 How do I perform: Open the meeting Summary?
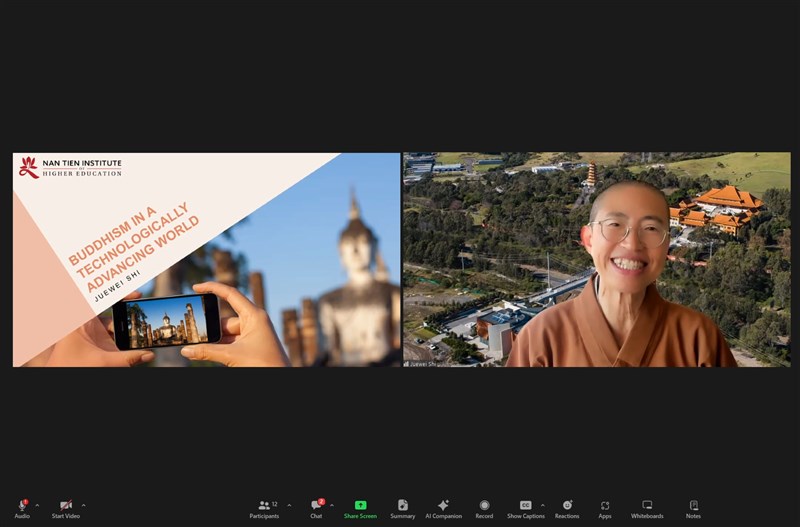tap(402, 506)
